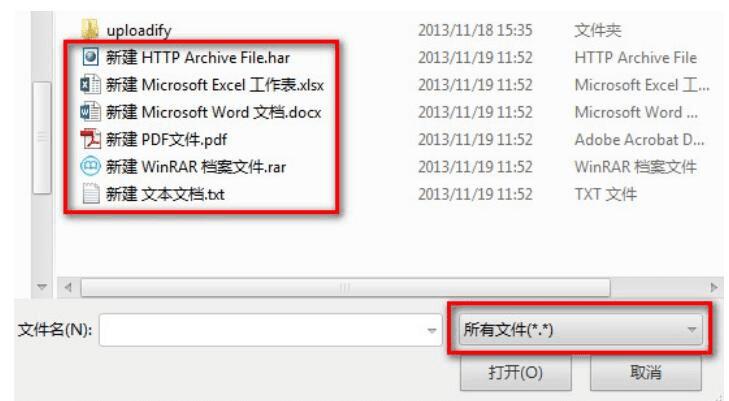Click the 新建 文本文档.txt file icon
Screen dimensions: 729x401
coord(90,194)
